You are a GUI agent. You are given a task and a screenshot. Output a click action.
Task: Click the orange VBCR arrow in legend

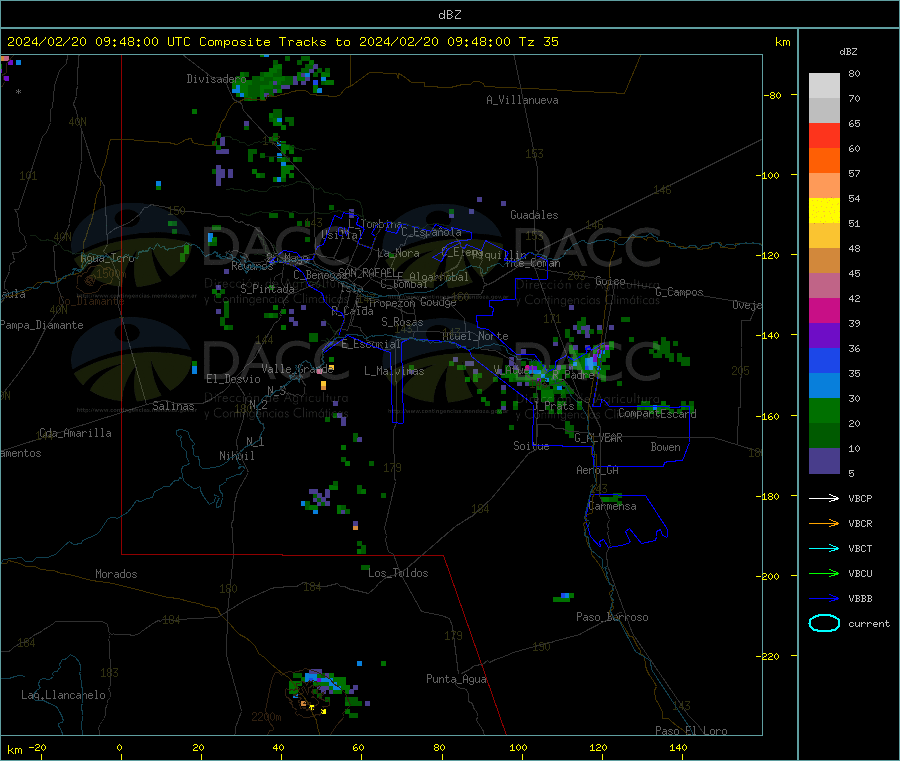(x=824, y=523)
